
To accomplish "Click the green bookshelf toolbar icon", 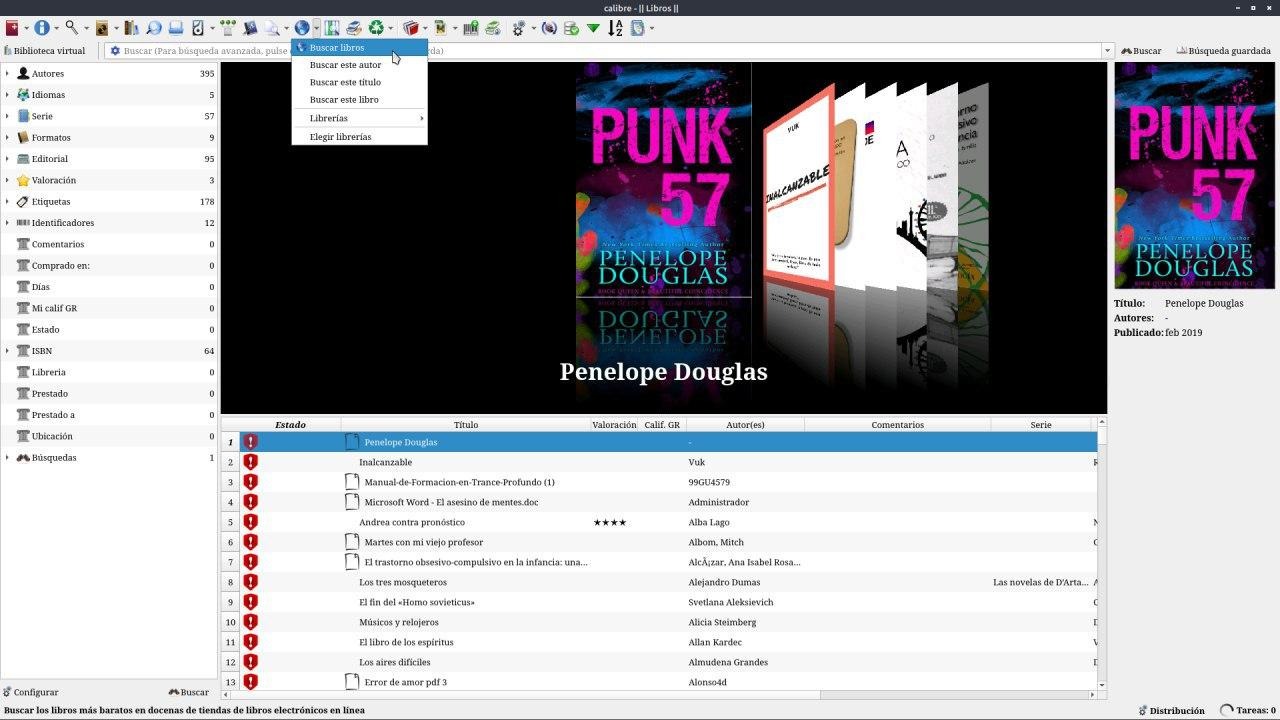I will (x=332, y=28).
